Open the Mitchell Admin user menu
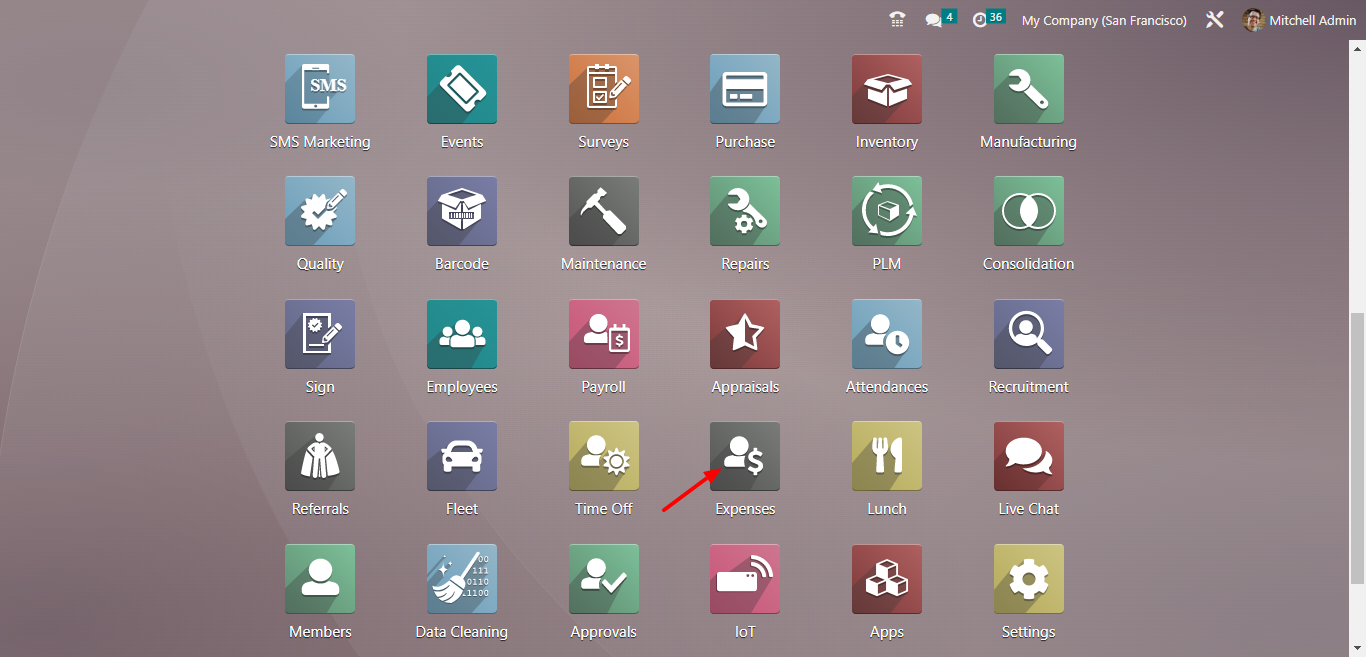This screenshot has height=657, width=1366. click(1297, 20)
